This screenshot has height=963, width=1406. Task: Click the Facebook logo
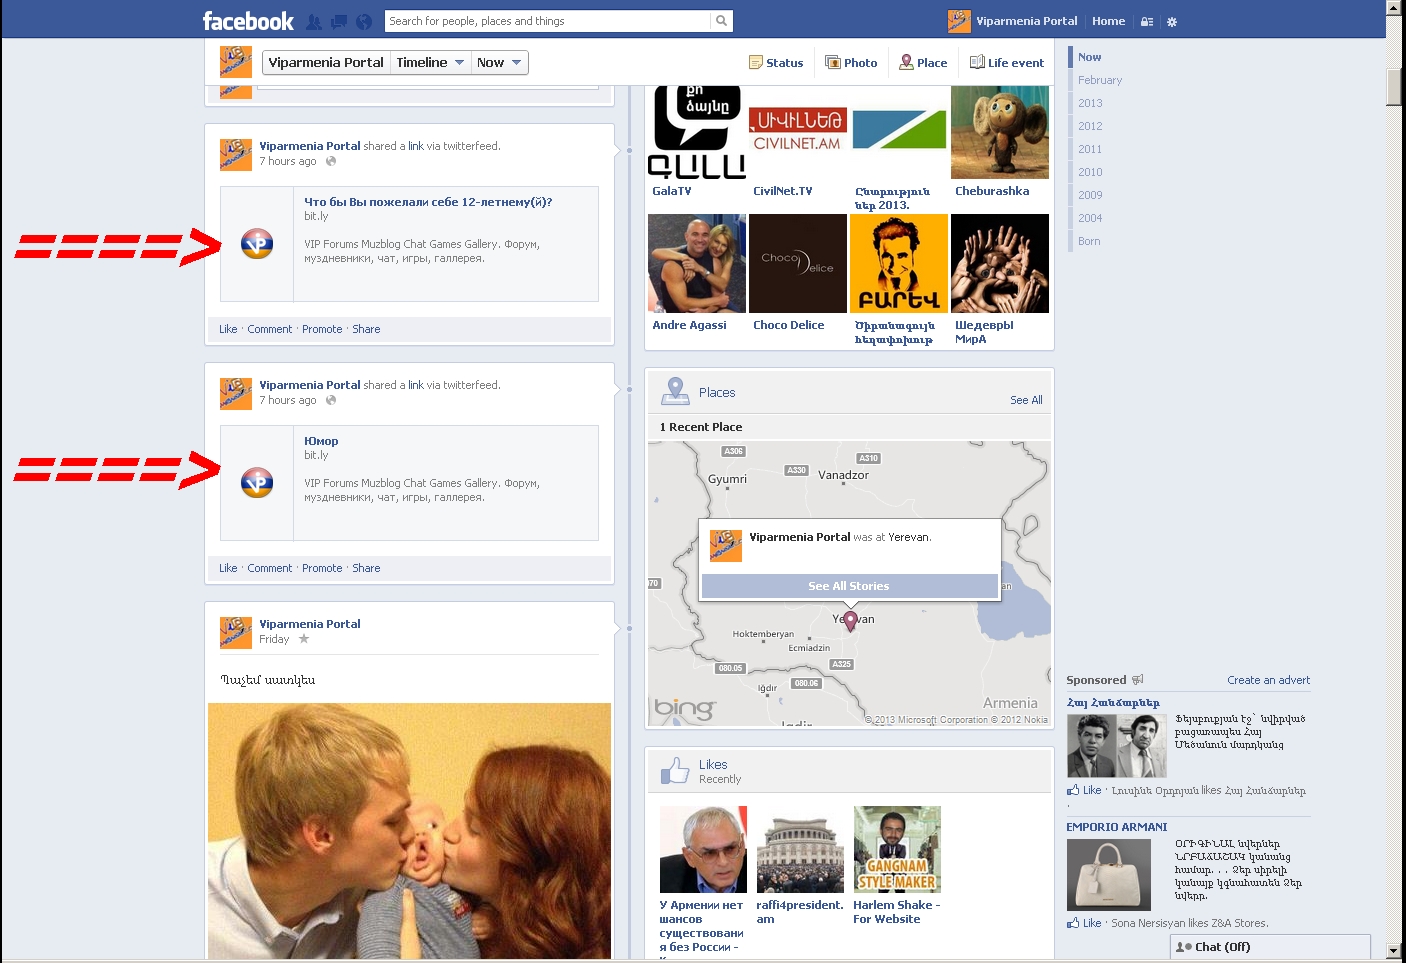click(x=248, y=21)
